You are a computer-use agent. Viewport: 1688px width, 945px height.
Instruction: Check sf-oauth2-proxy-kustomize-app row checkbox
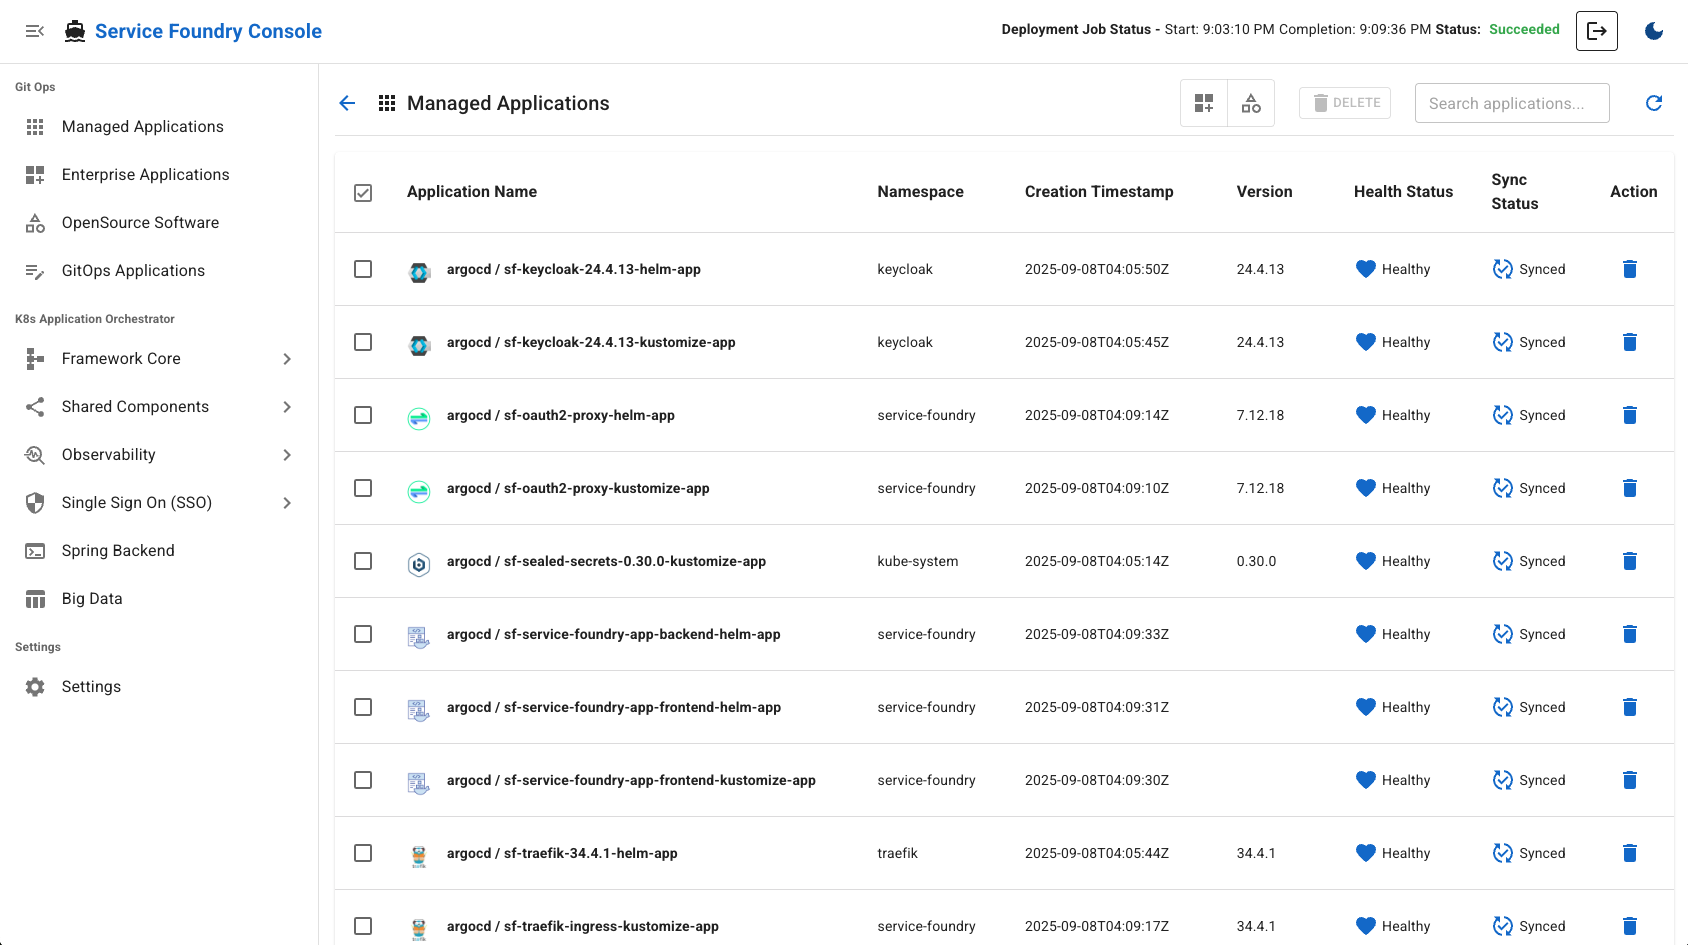[363, 488]
